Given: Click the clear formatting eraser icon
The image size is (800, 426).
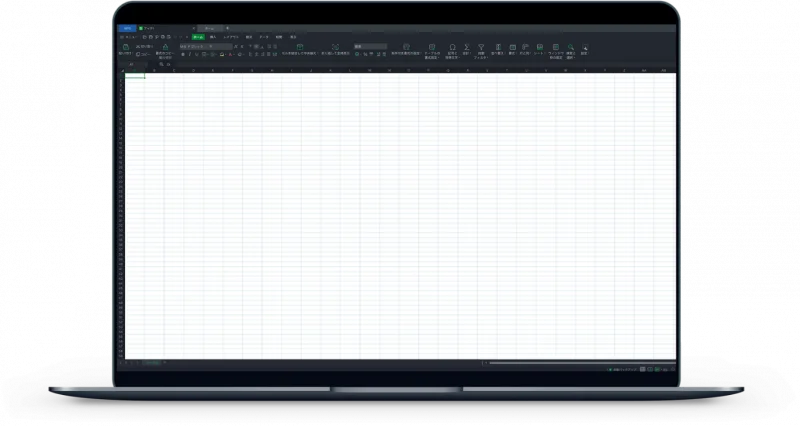Looking at the screenshot, I should 240,54.
